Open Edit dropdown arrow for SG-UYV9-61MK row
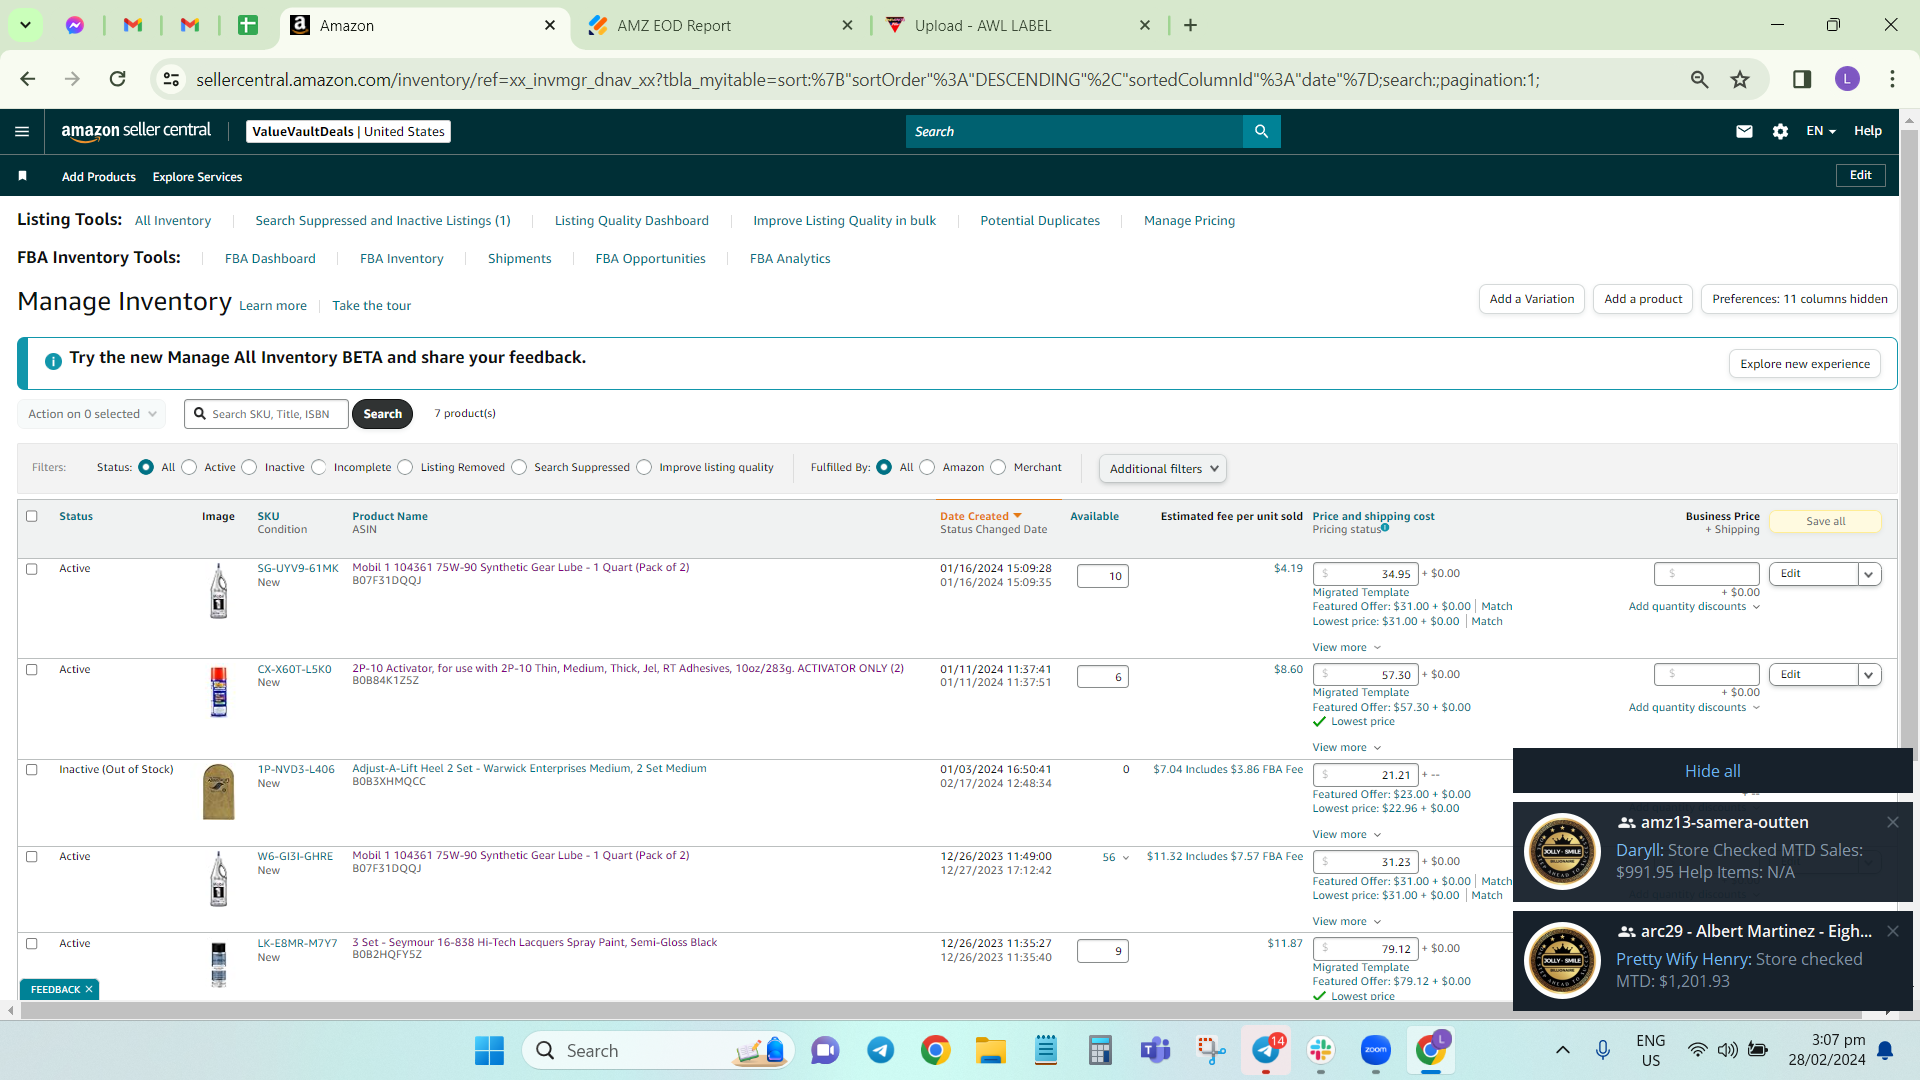The width and height of the screenshot is (1920, 1080). pos(1869,574)
